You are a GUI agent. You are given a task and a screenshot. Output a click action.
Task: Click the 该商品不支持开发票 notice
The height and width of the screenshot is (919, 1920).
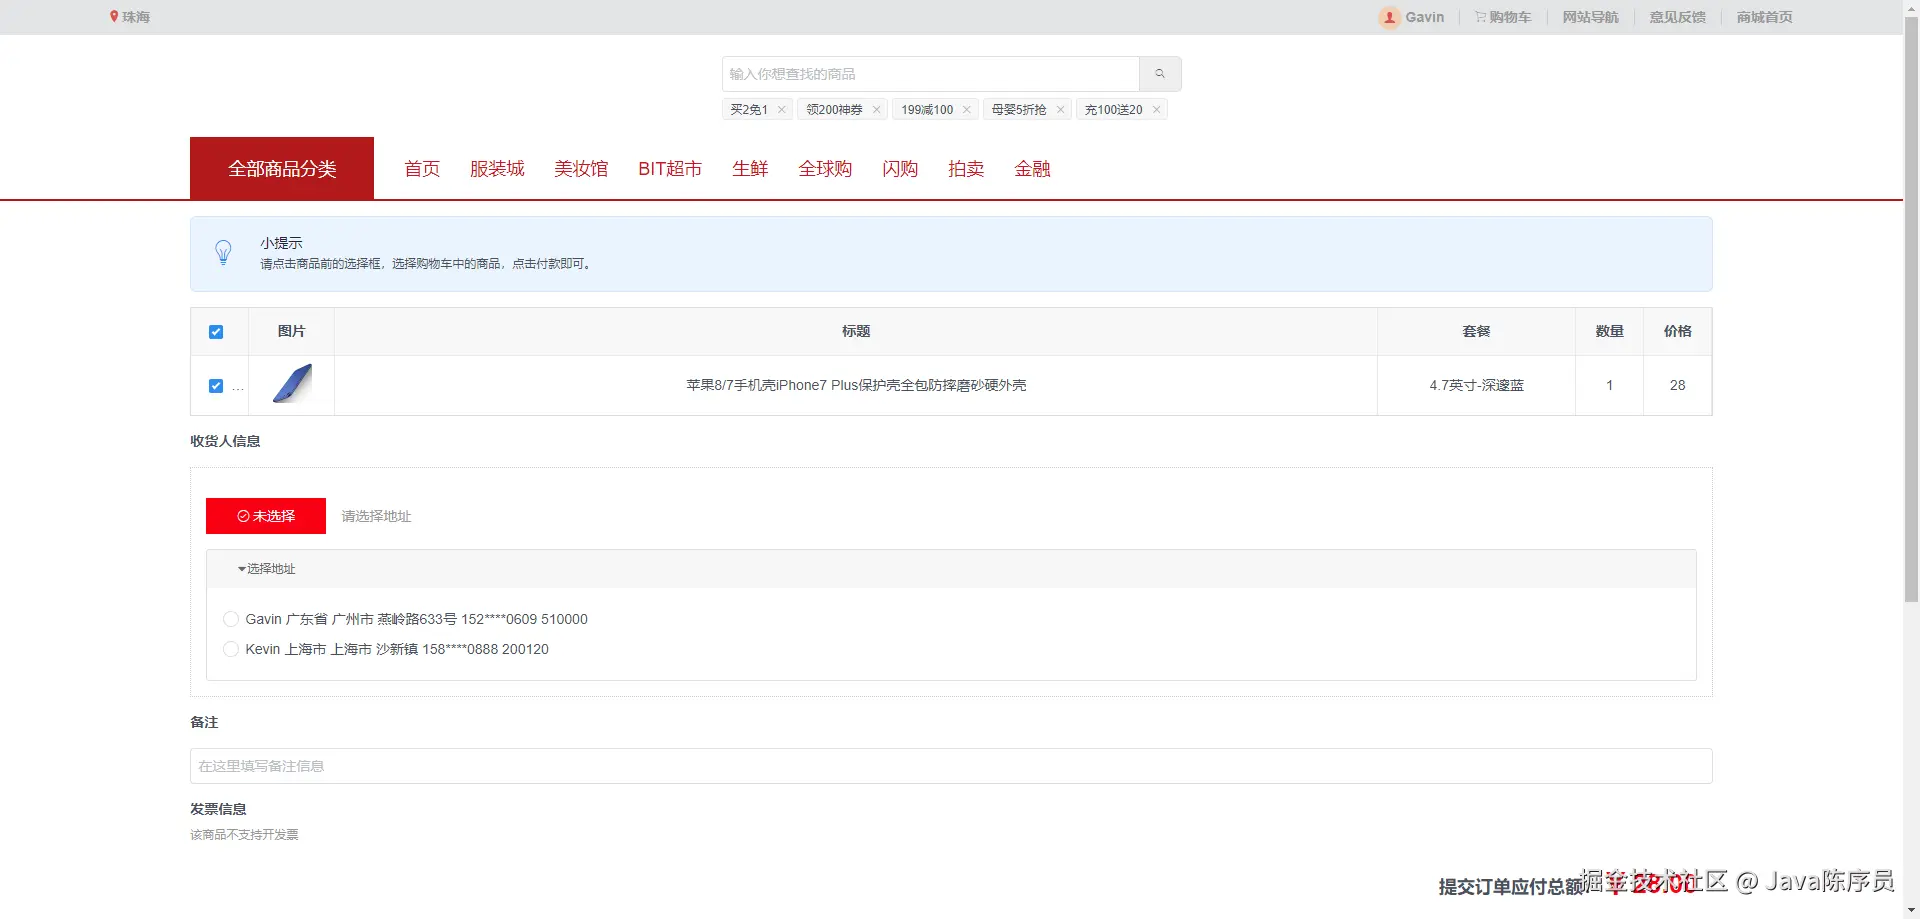coord(244,834)
